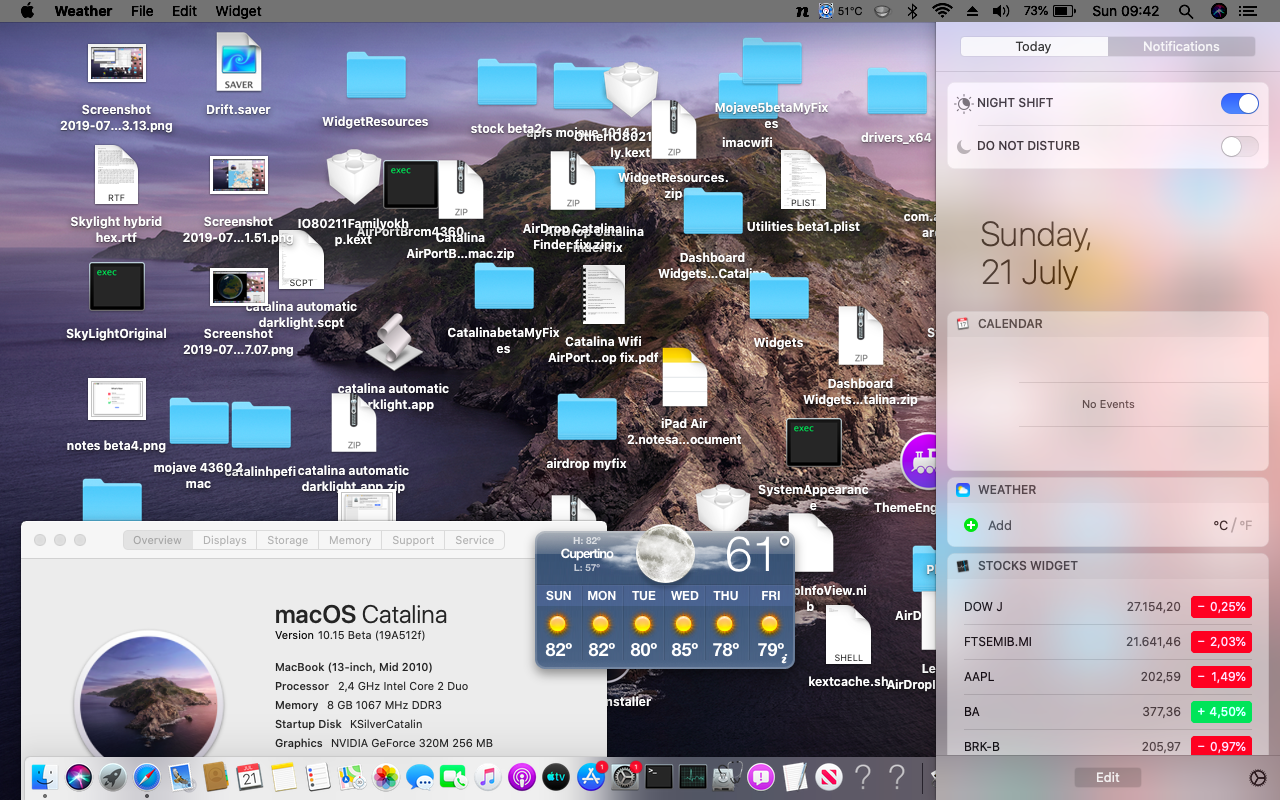Viewport: 1280px width, 800px height.
Task: Open the News app in Dock
Action: 829,776
